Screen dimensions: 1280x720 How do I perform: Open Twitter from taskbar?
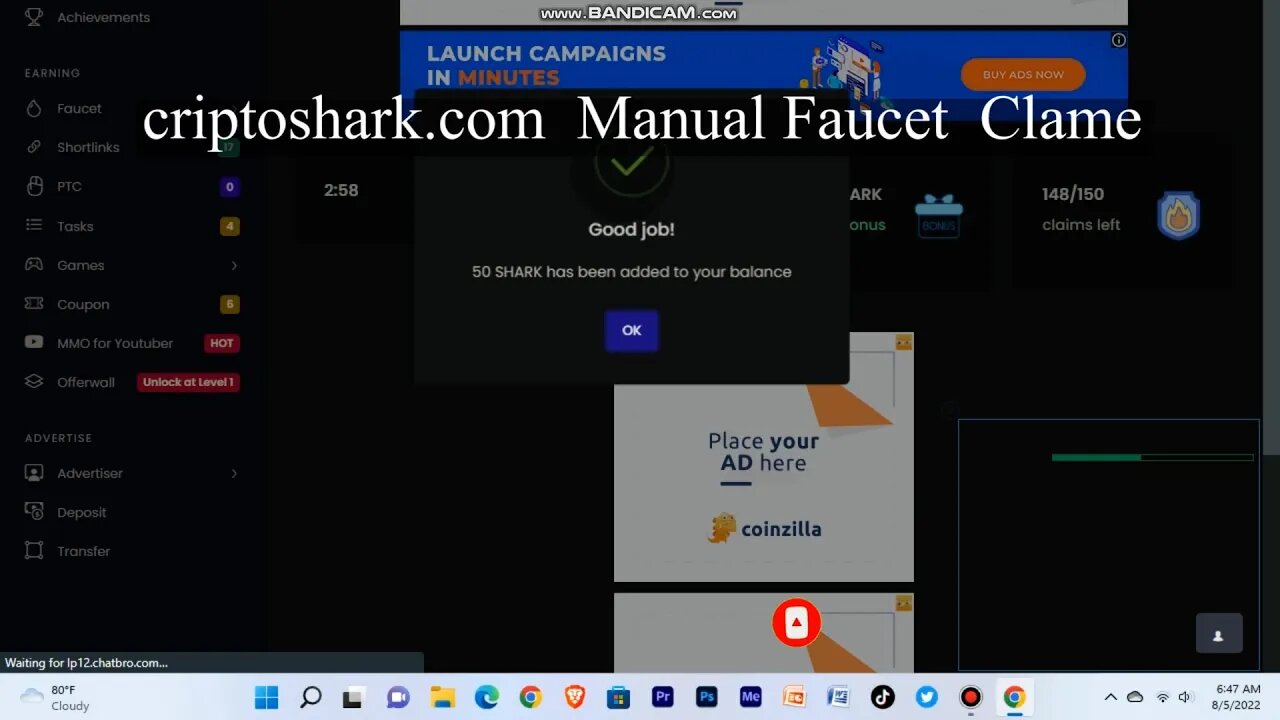pyautogui.click(x=927, y=697)
